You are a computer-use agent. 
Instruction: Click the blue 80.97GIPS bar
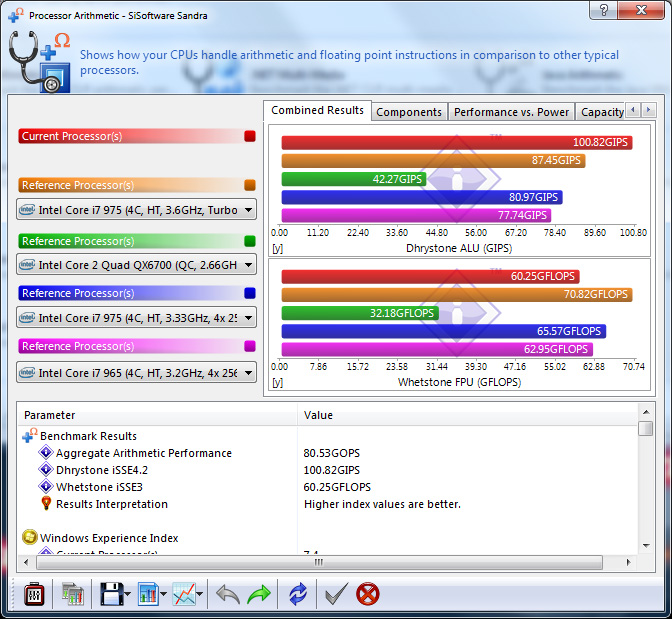[422, 197]
